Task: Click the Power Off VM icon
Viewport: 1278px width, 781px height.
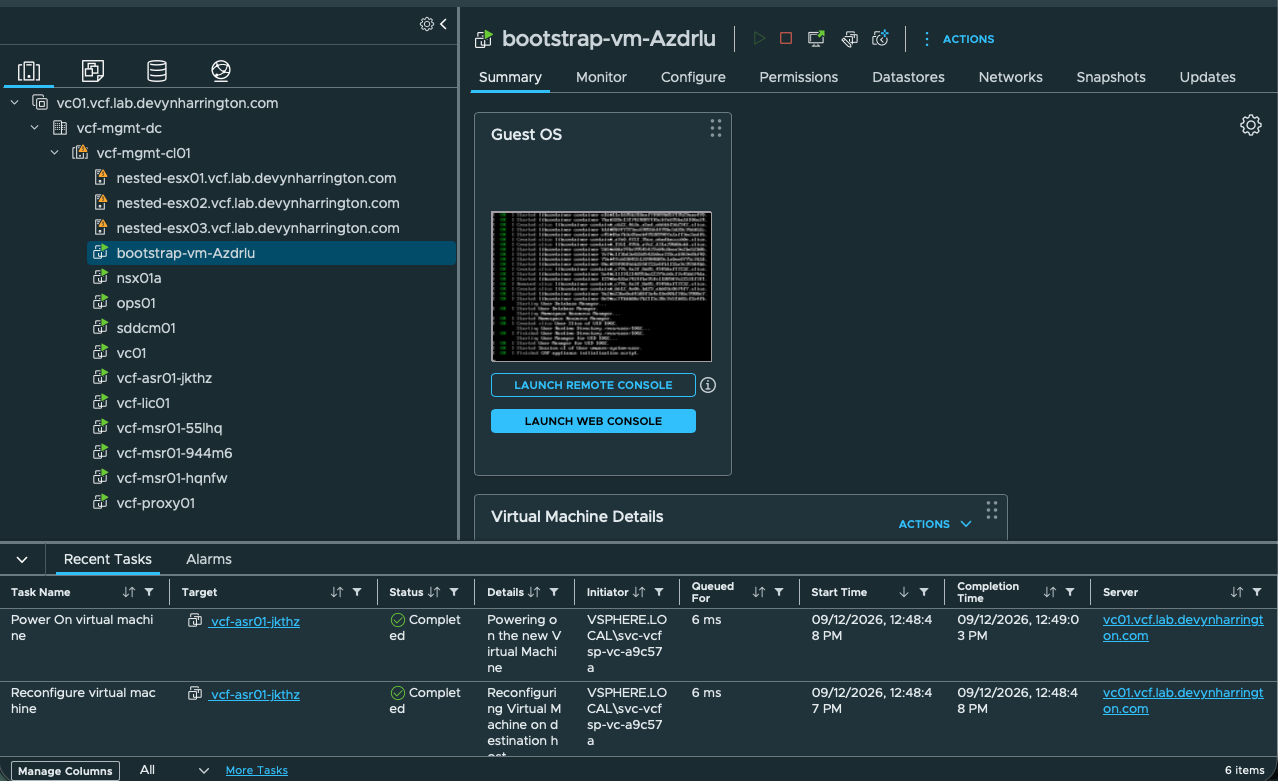Action: tap(786, 38)
